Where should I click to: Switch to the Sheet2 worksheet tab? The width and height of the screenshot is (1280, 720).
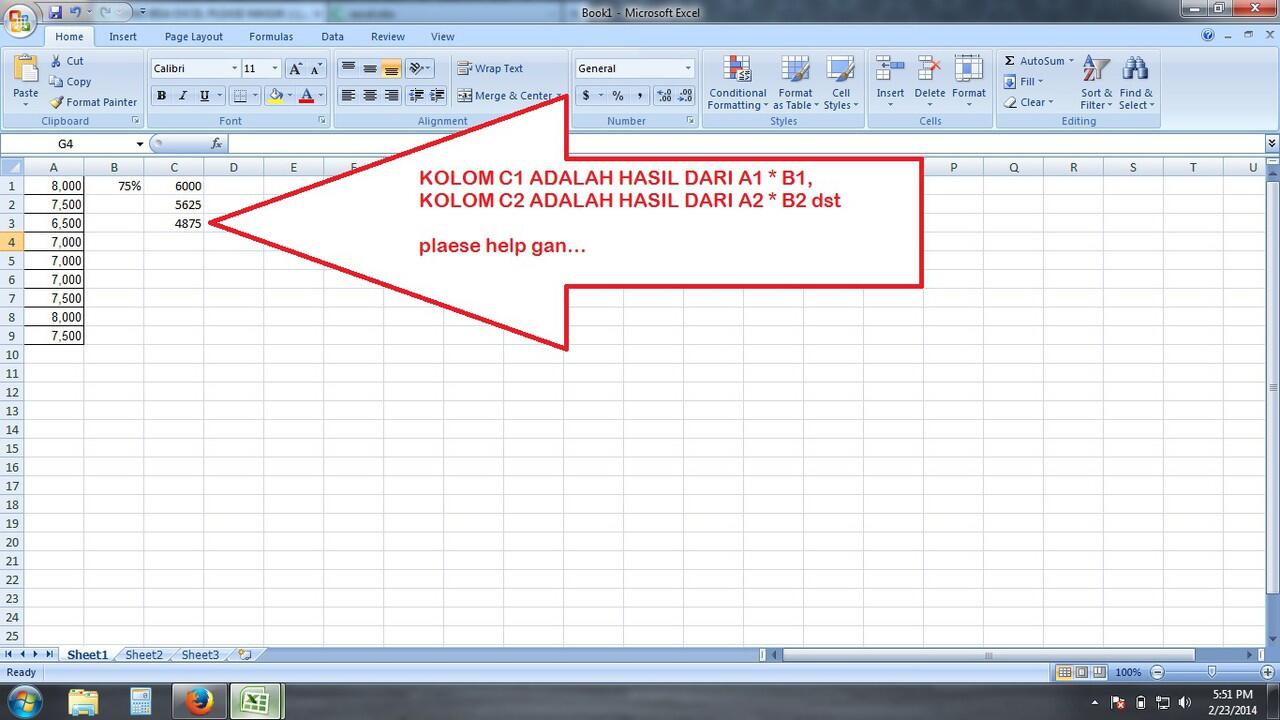144,655
